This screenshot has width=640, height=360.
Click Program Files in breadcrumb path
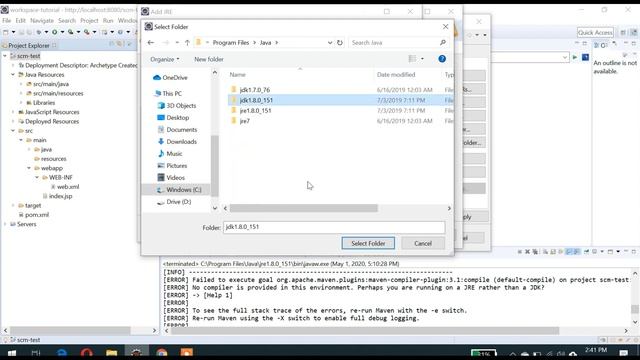point(231,42)
